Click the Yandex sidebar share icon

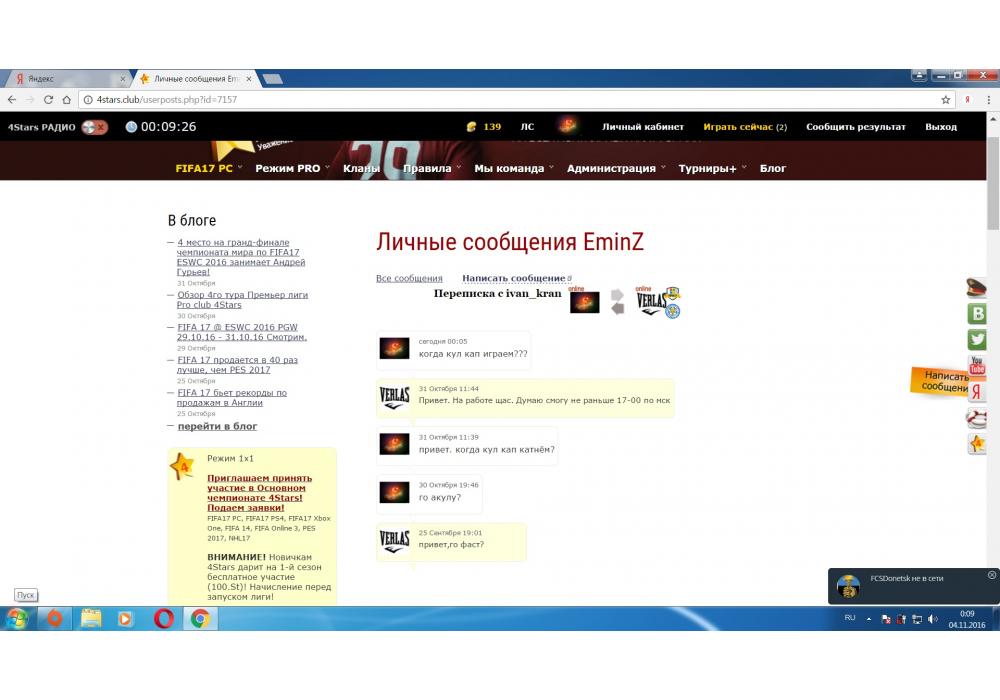click(x=977, y=392)
